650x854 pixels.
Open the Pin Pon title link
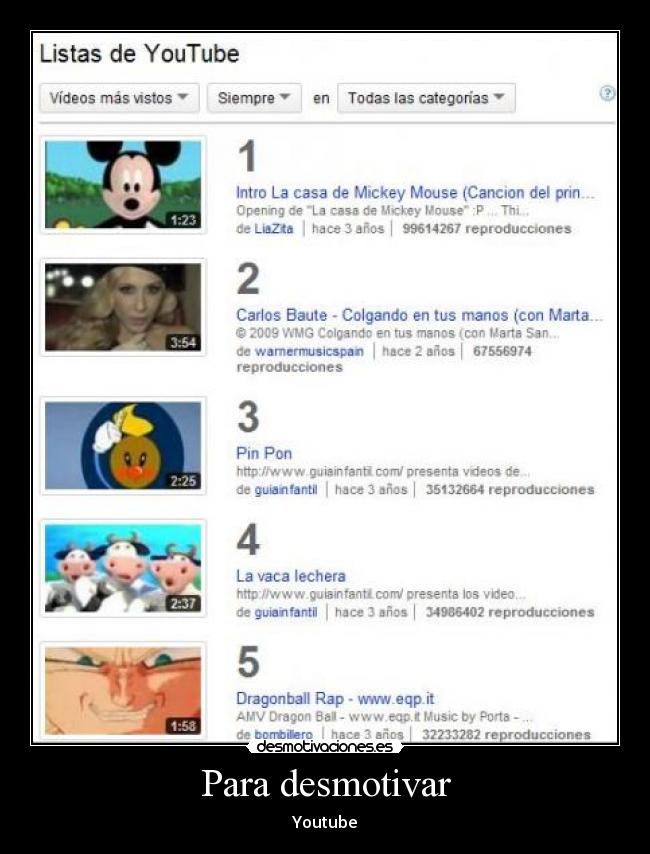[264, 454]
